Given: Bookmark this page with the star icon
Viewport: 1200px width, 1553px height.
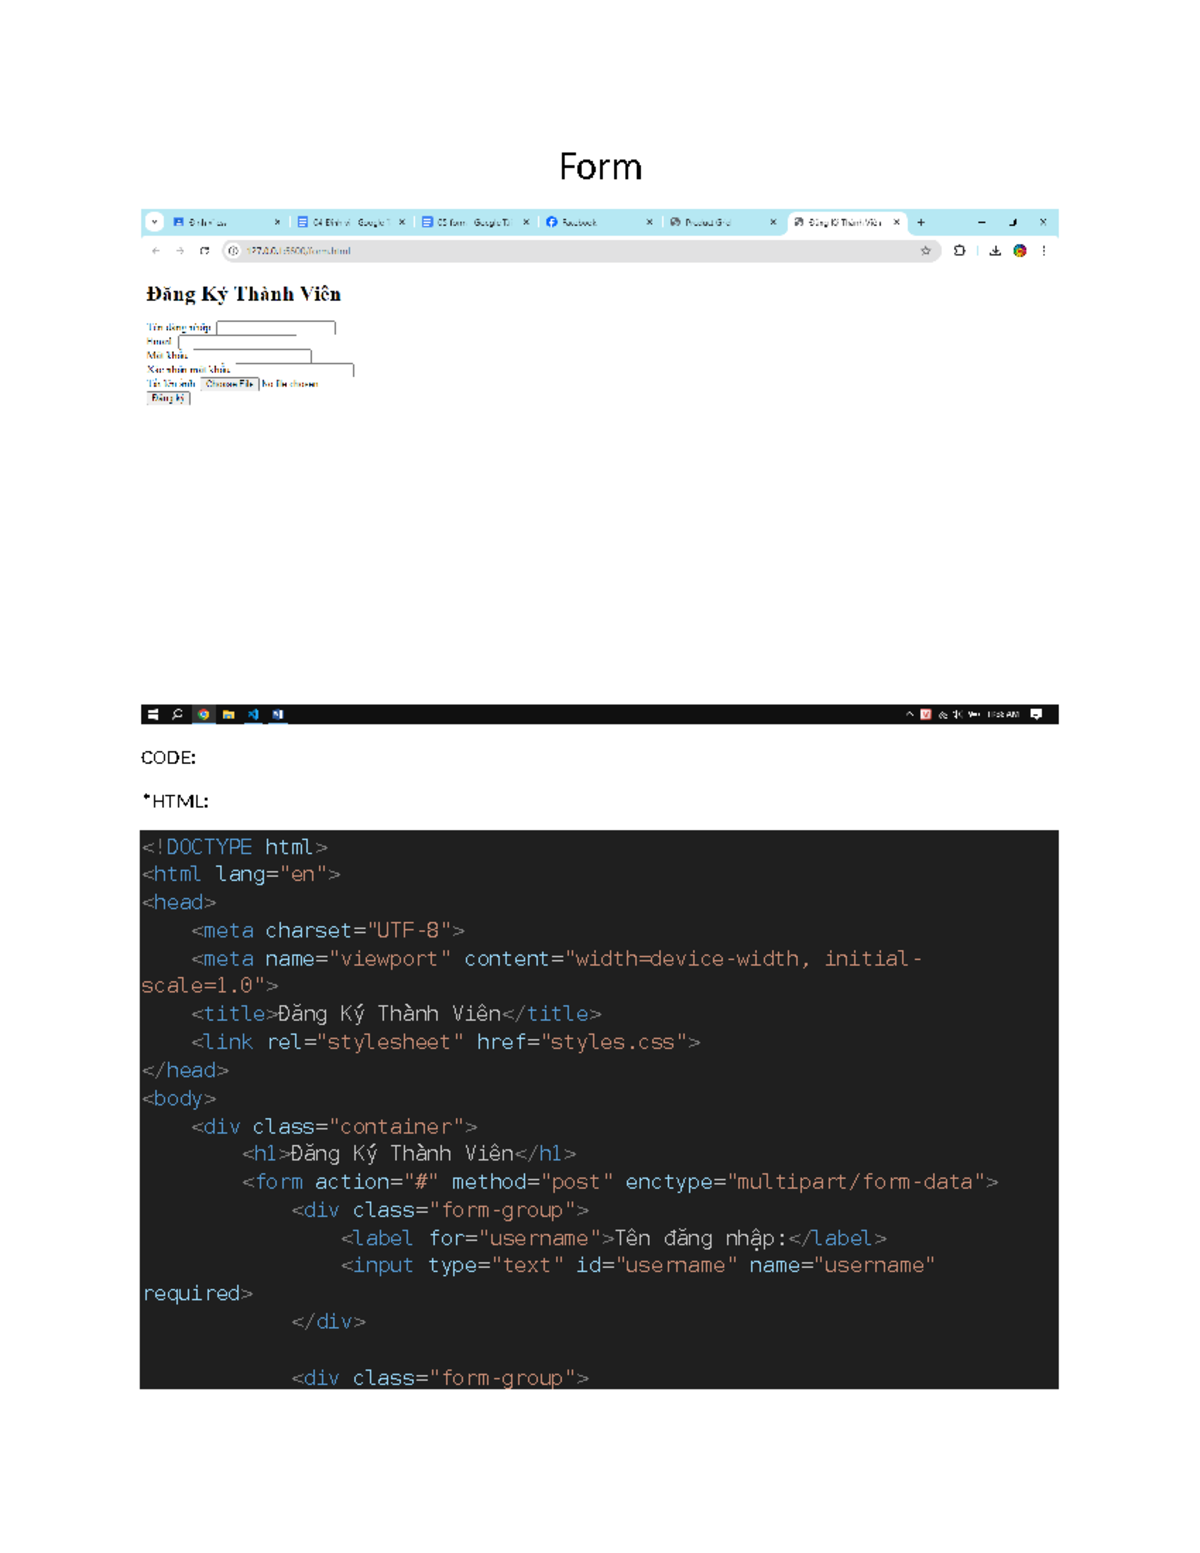Looking at the screenshot, I should [926, 251].
